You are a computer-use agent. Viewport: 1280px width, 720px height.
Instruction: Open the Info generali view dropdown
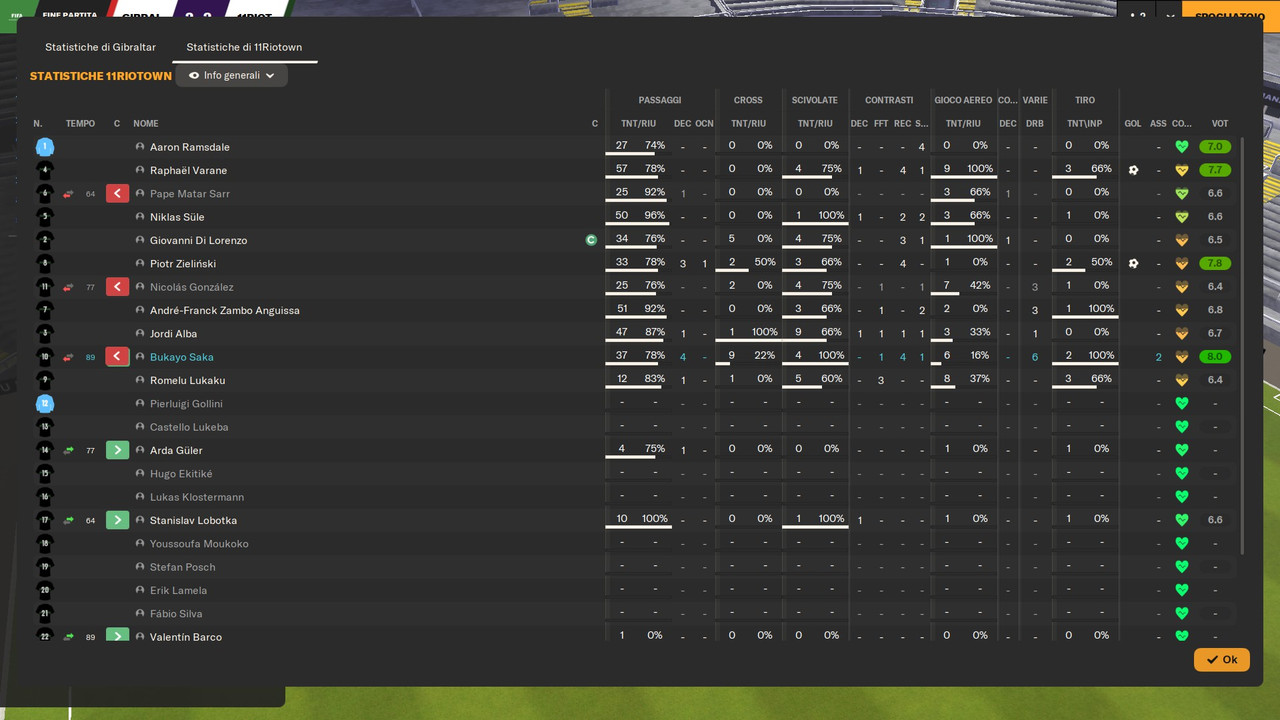[231, 75]
